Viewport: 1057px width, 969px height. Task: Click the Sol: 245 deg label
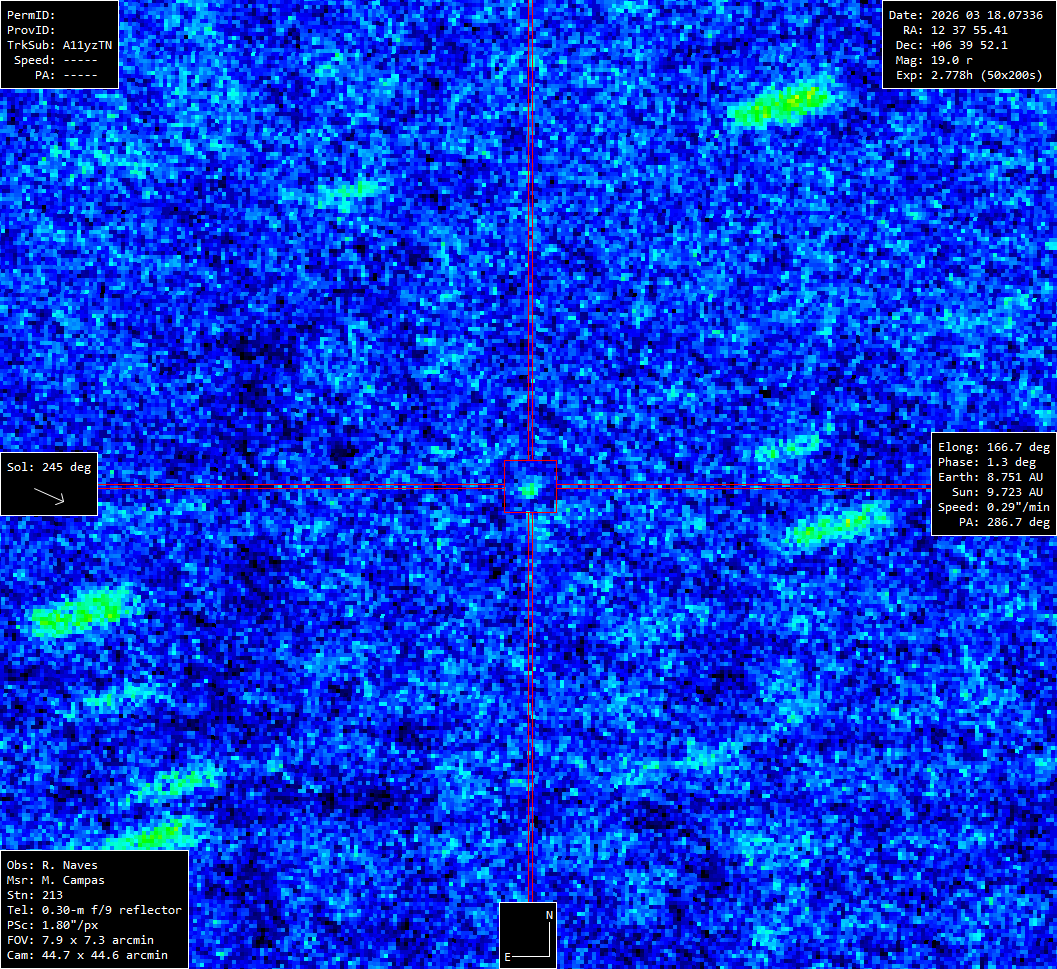pos(48,467)
